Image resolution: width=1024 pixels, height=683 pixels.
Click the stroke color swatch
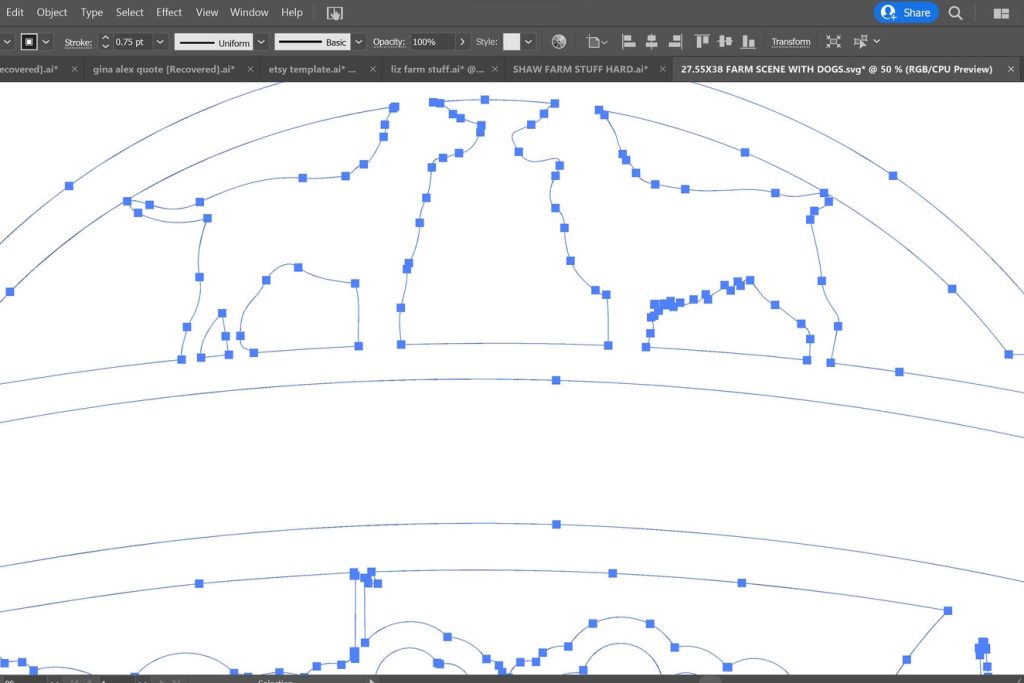[29, 42]
